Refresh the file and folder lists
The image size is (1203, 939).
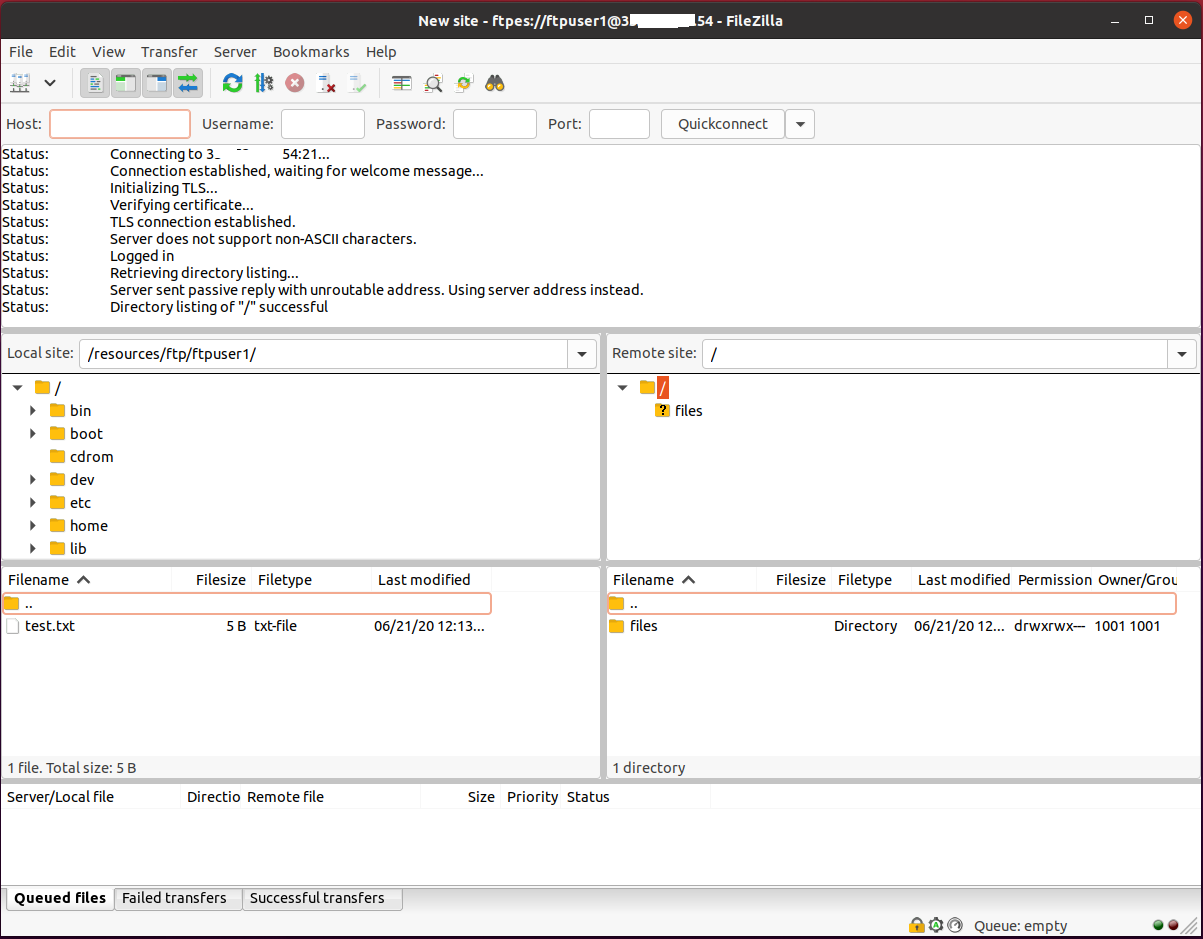click(233, 83)
